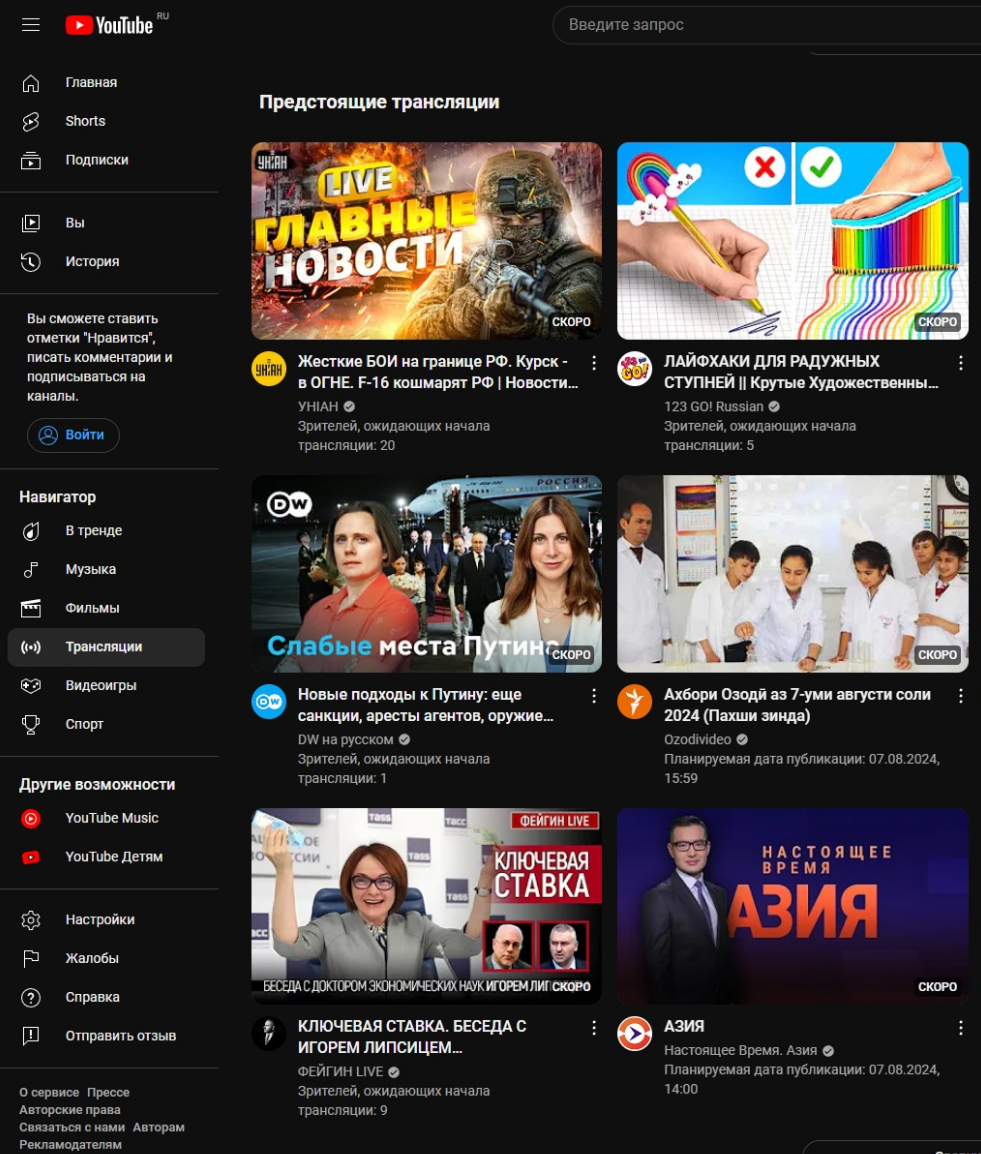Open the Новые подходы к Путину title
This screenshot has width=981, height=1154.
click(x=425, y=705)
